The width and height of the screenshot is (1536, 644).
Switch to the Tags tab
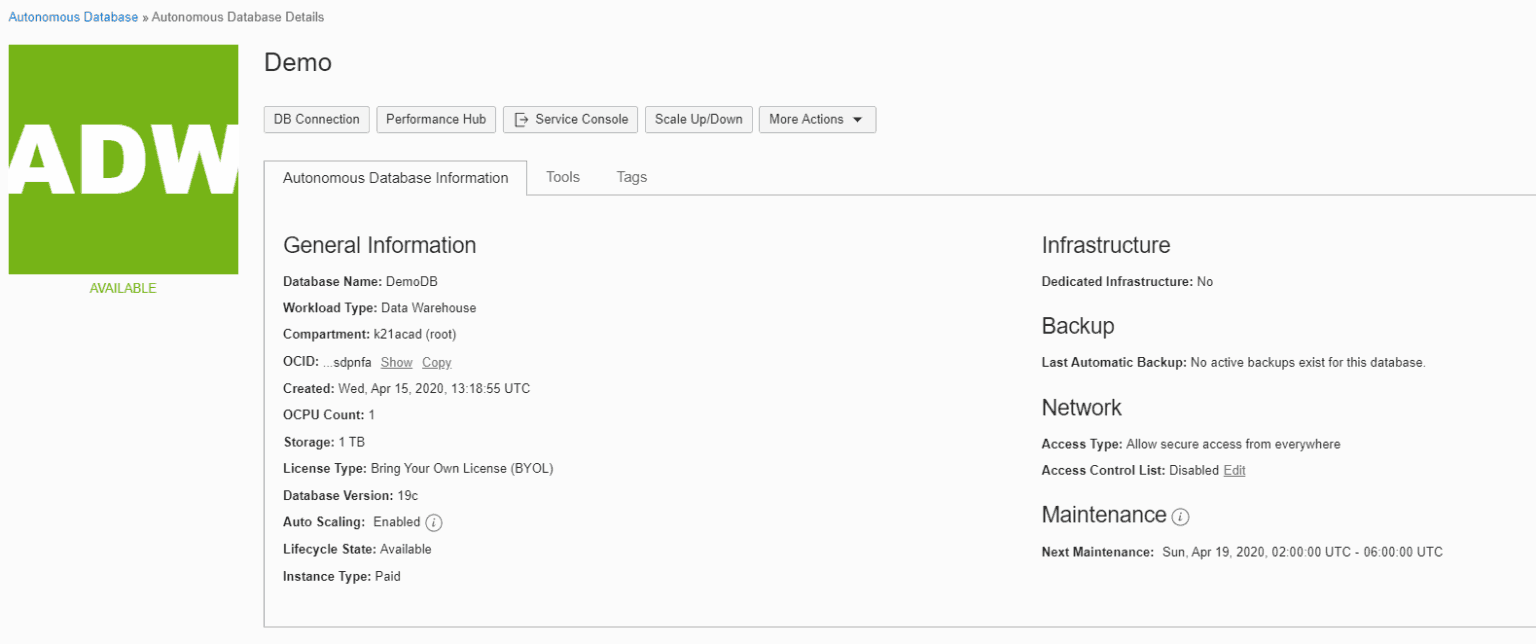tap(632, 177)
